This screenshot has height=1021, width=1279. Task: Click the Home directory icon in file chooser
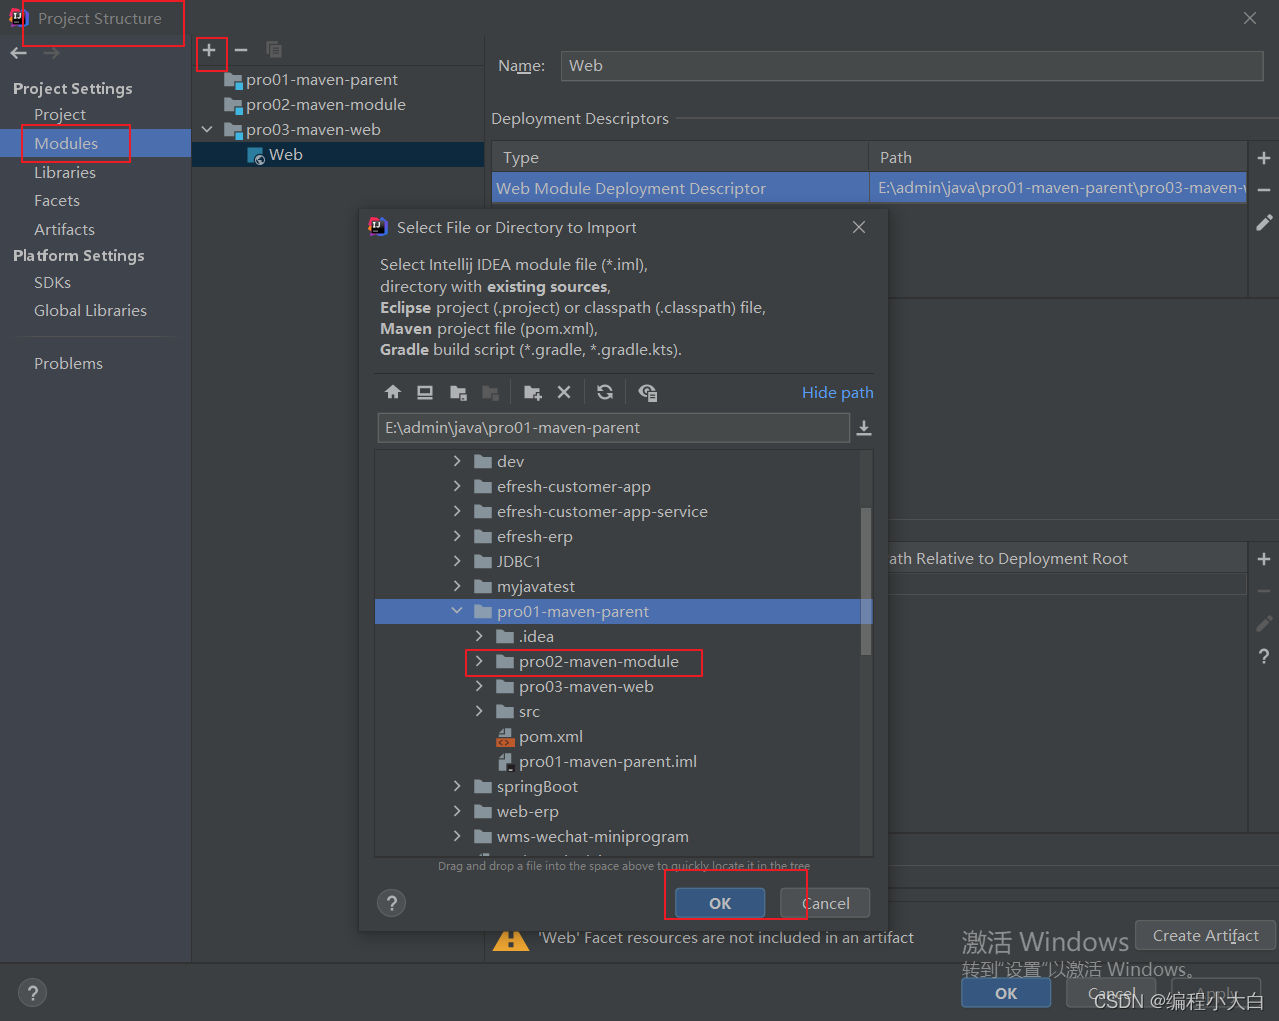(x=393, y=392)
